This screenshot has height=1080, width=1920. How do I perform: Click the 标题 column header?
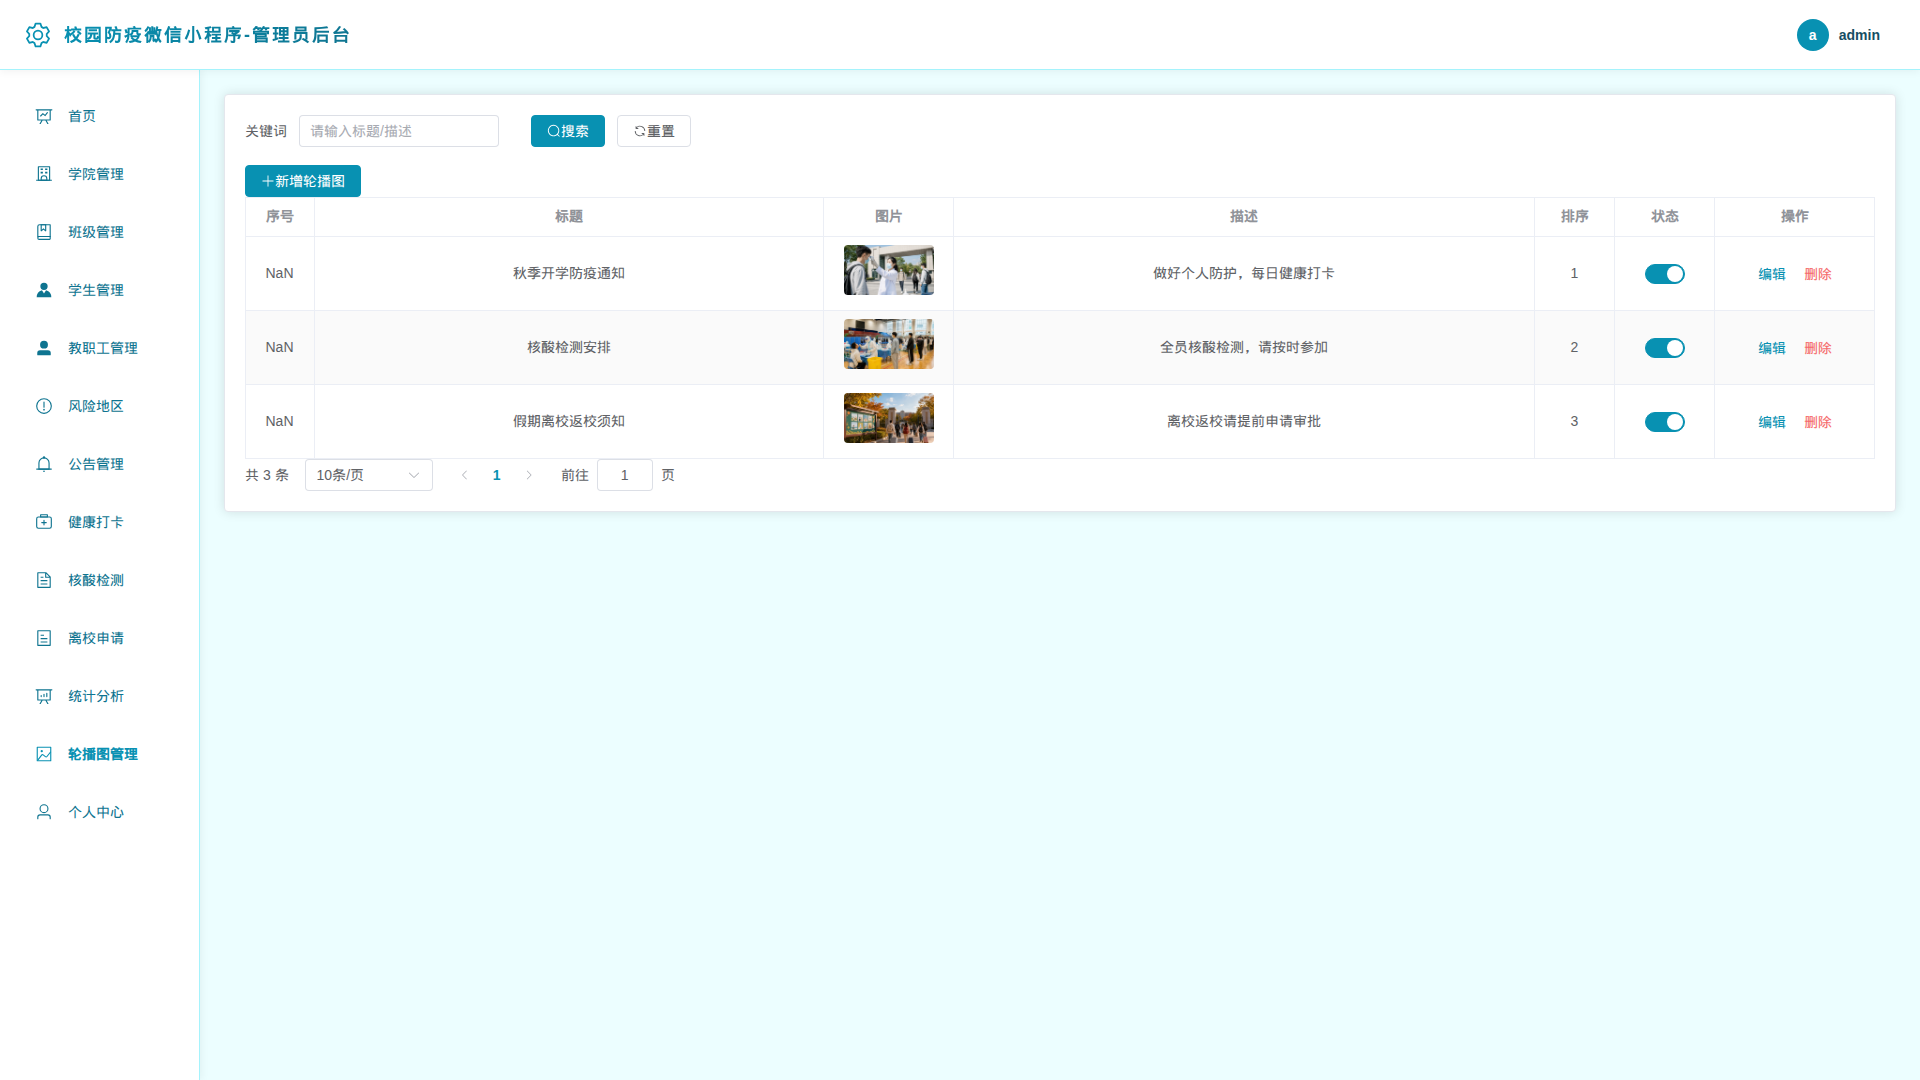[569, 216]
